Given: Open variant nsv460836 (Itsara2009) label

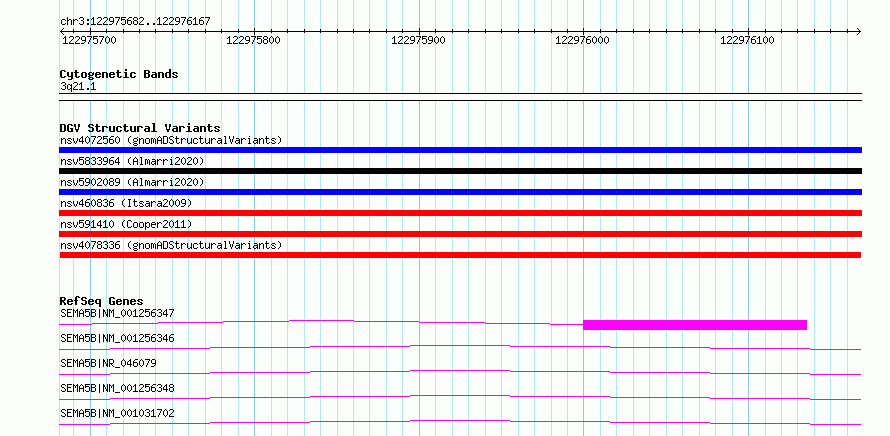Looking at the screenshot, I should 126,203.
